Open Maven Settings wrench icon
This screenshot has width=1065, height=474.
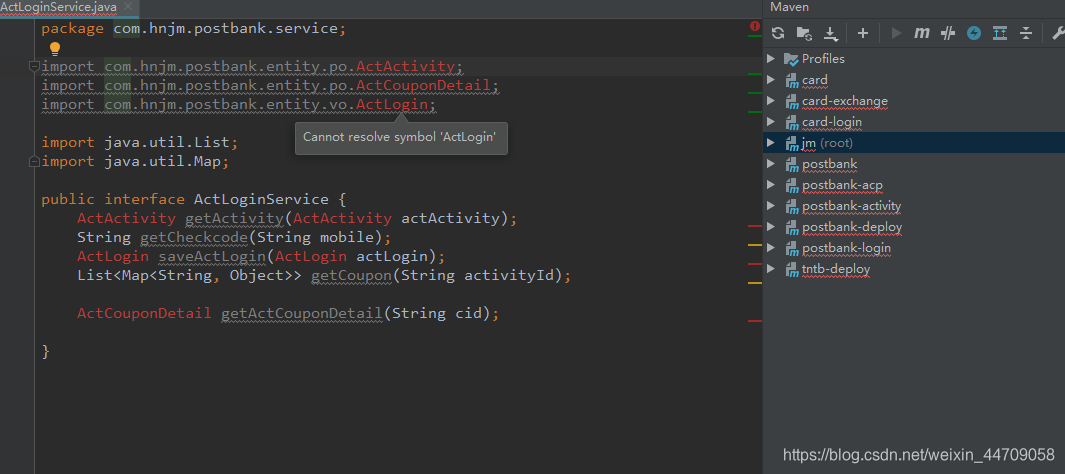(1058, 33)
